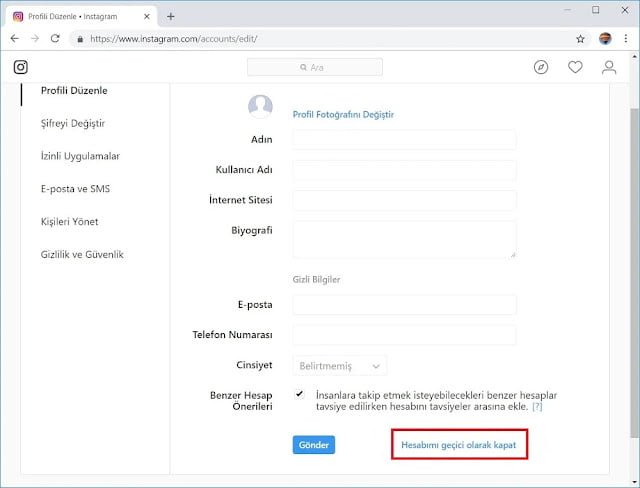Open Gizlilik ve Güvenlik settings
This screenshot has height=488, width=640.
[82, 254]
